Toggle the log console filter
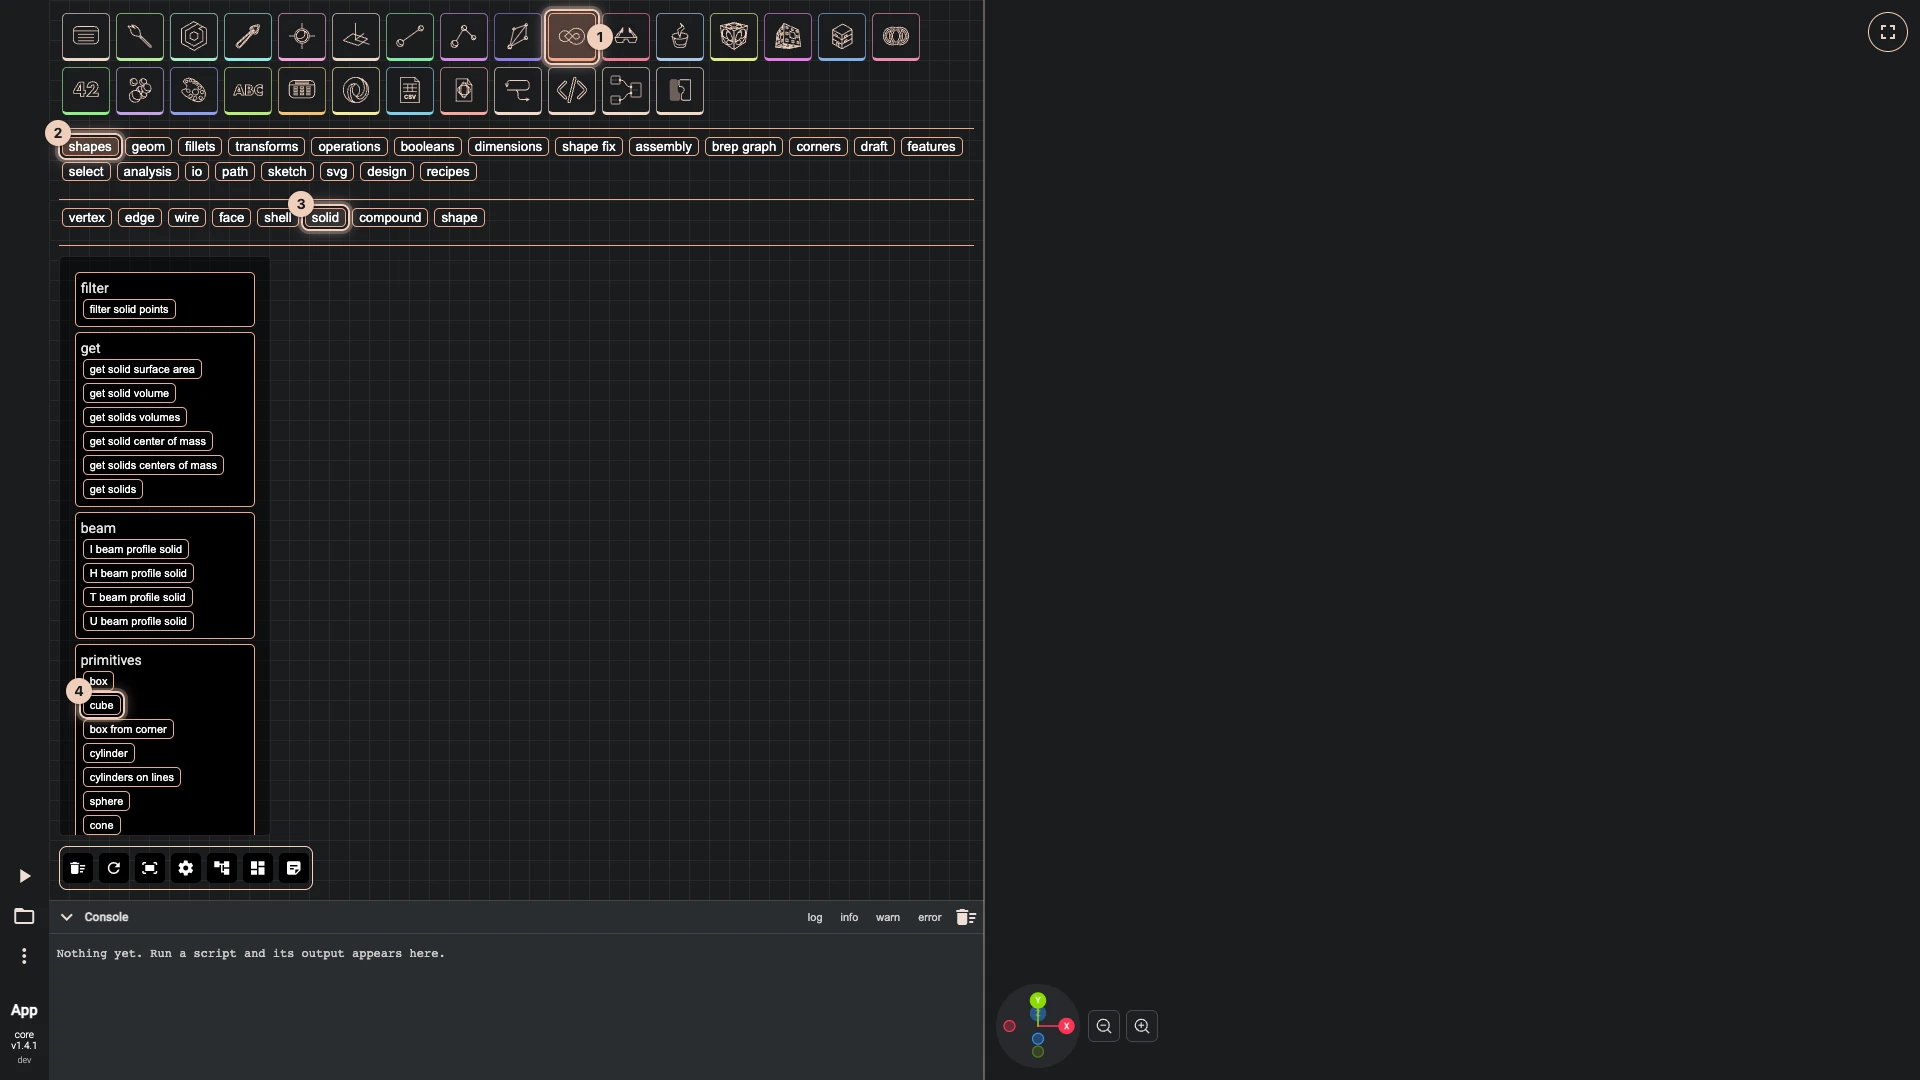Viewport: 1920px width, 1080px height. tap(815, 917)
